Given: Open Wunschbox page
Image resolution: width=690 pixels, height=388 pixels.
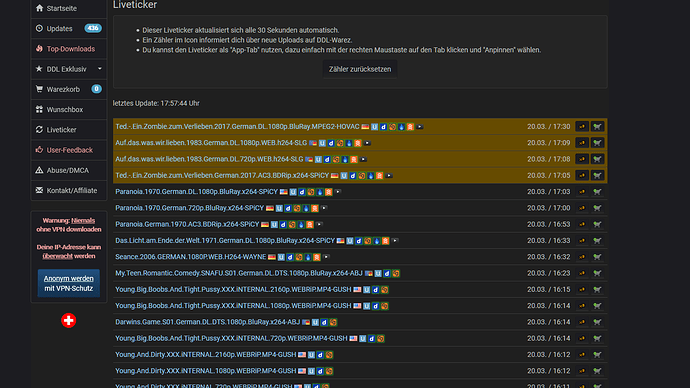Looking at the screenshot, I should [69, 110].
